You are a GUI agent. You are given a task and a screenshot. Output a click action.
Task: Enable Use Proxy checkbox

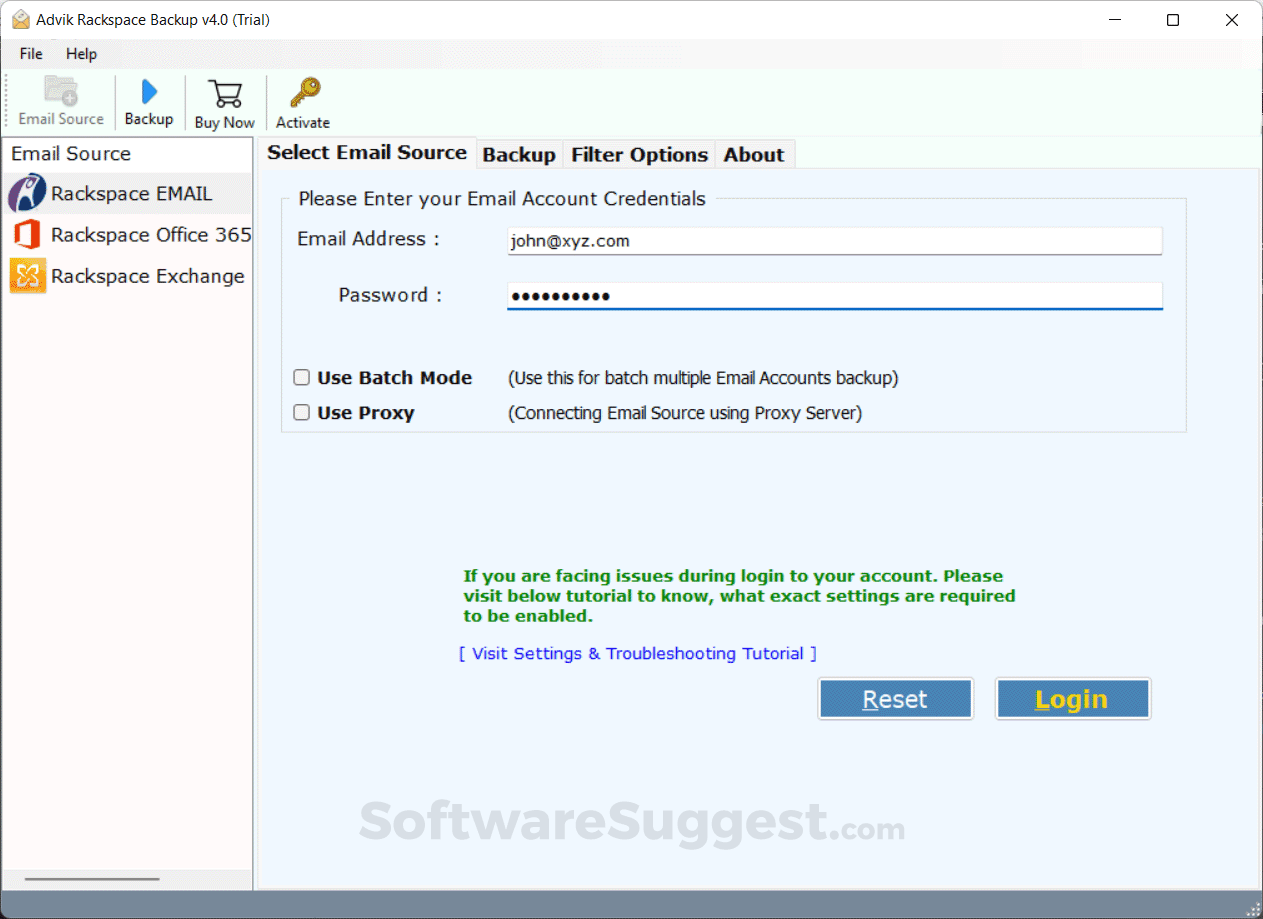pyautogui.click(x=301, y=412)
